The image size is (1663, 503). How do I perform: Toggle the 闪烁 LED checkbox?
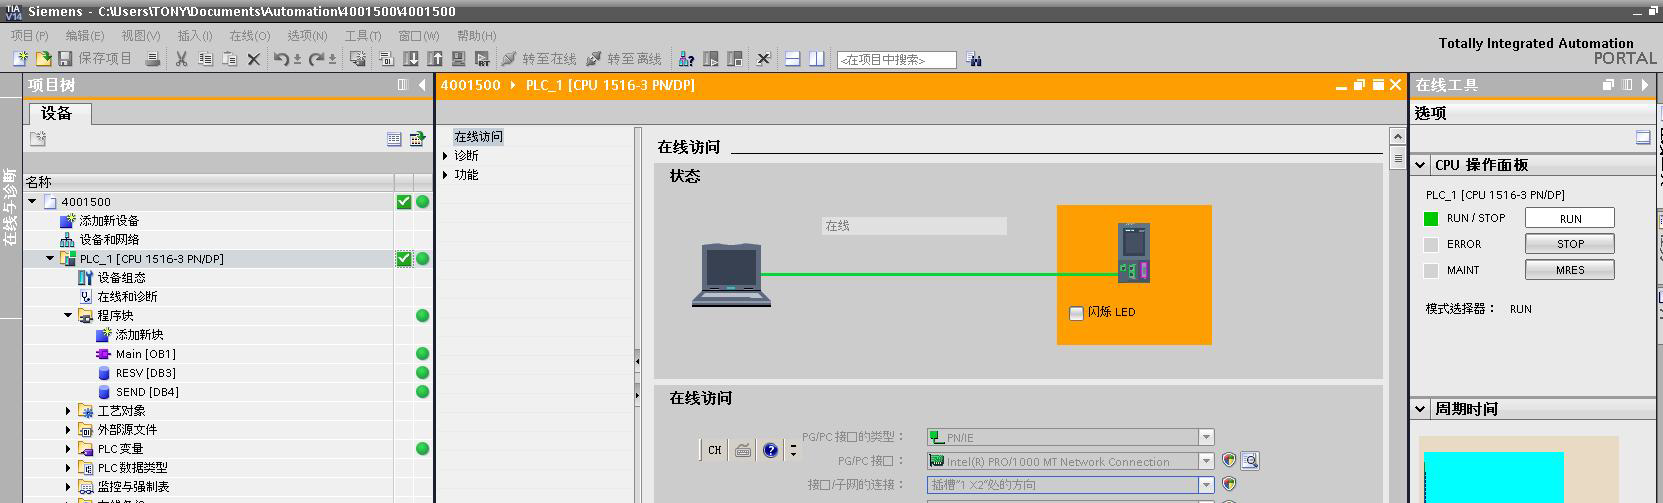pos(1076,313)
